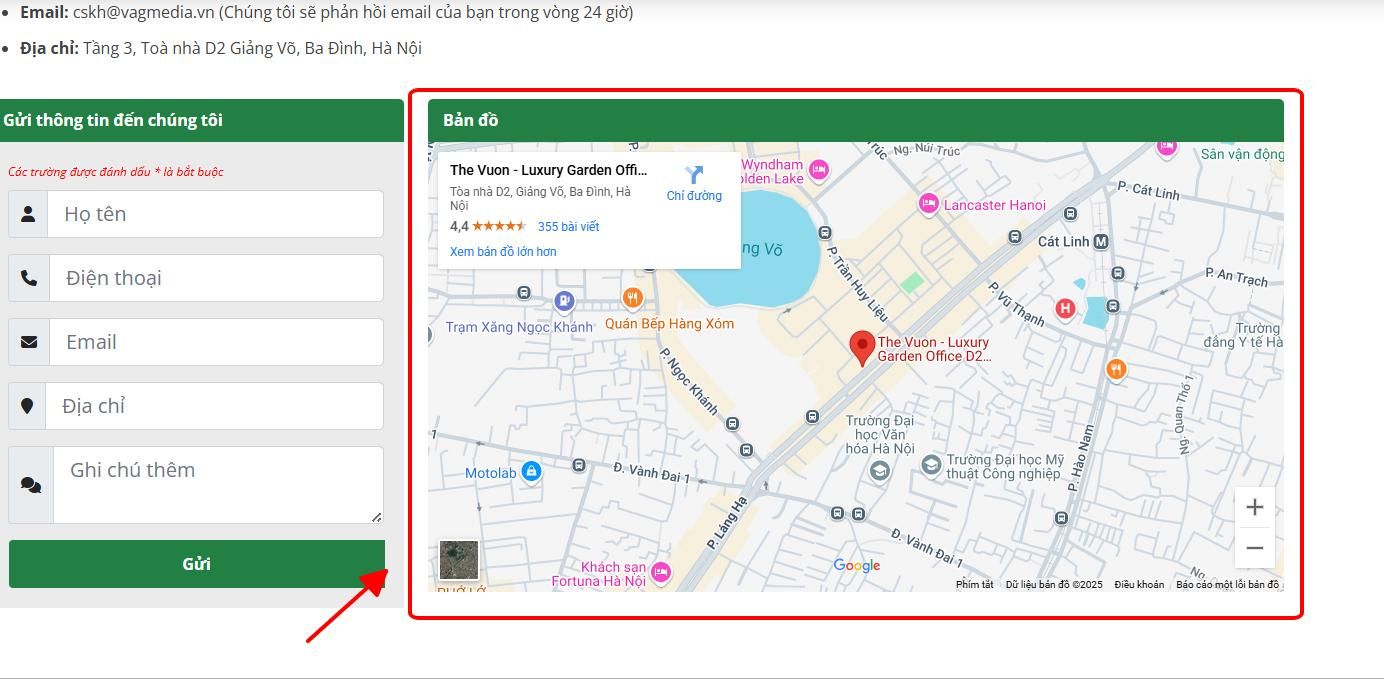This screenshot has width=1384, height=680.
Task: Click the Chỉ đường directions icon
Action: click(694, 175)
